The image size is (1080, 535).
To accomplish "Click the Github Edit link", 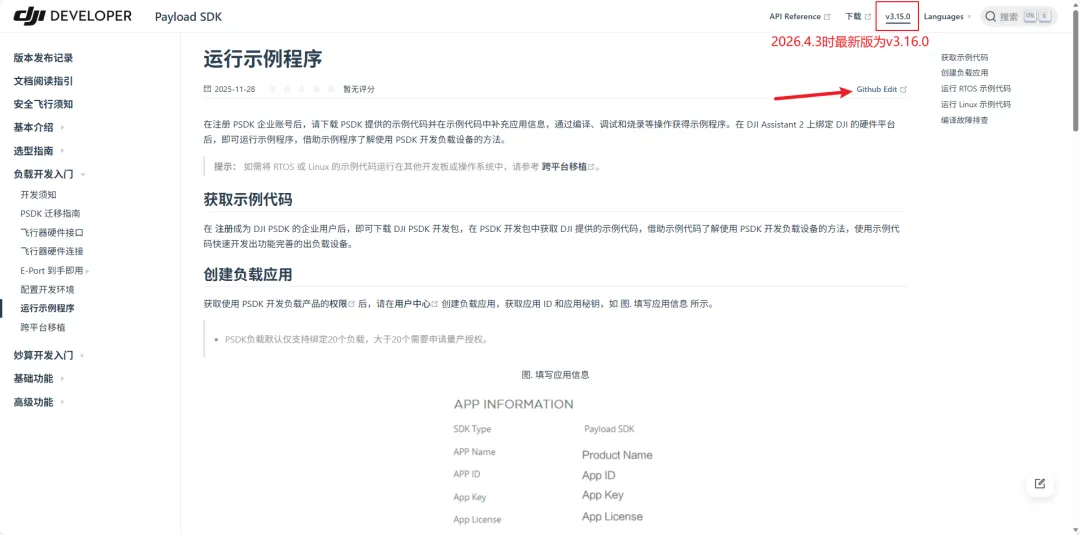I will 877,90.
